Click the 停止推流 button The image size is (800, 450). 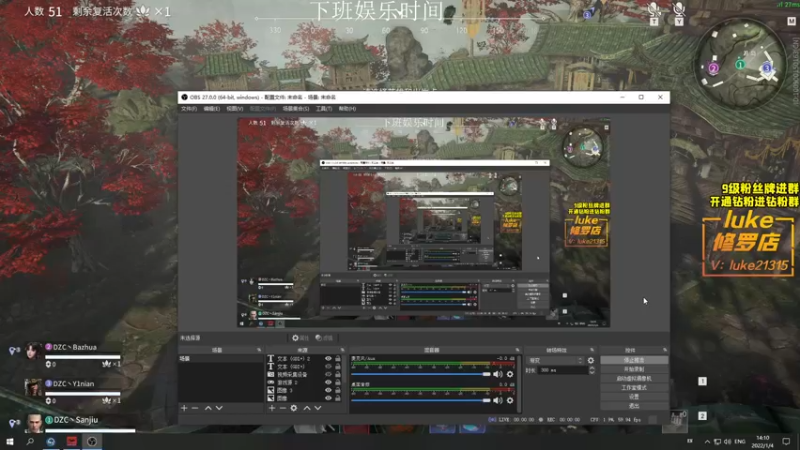coord(634,360)
